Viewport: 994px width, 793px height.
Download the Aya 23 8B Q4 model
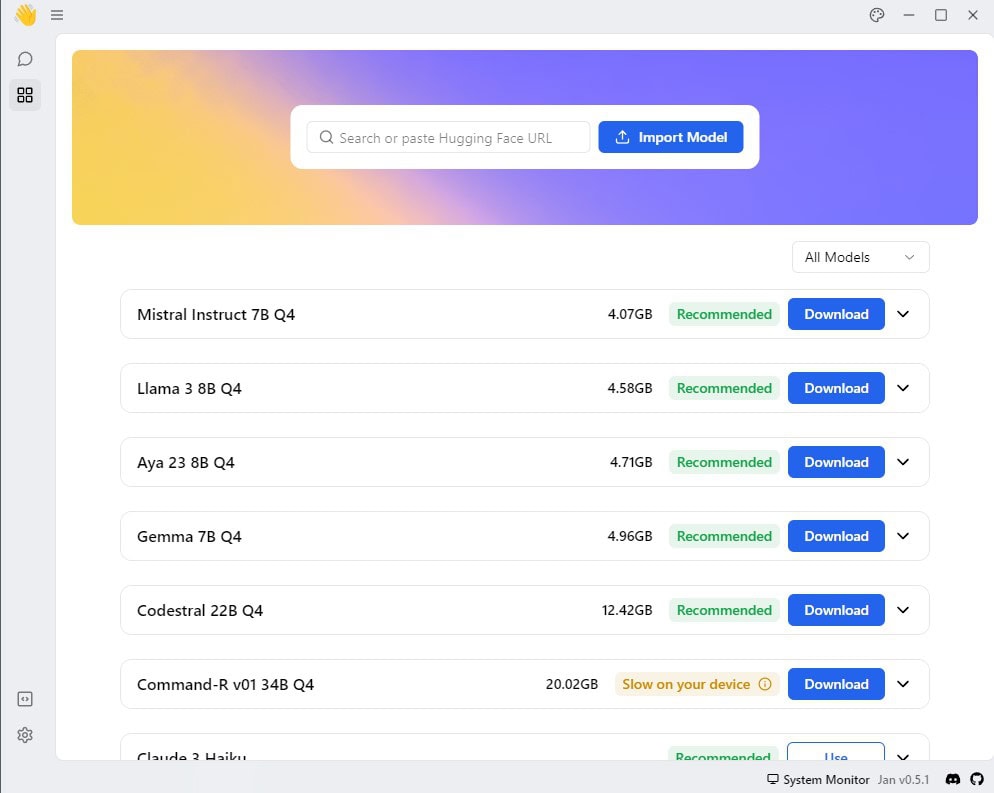836,462
